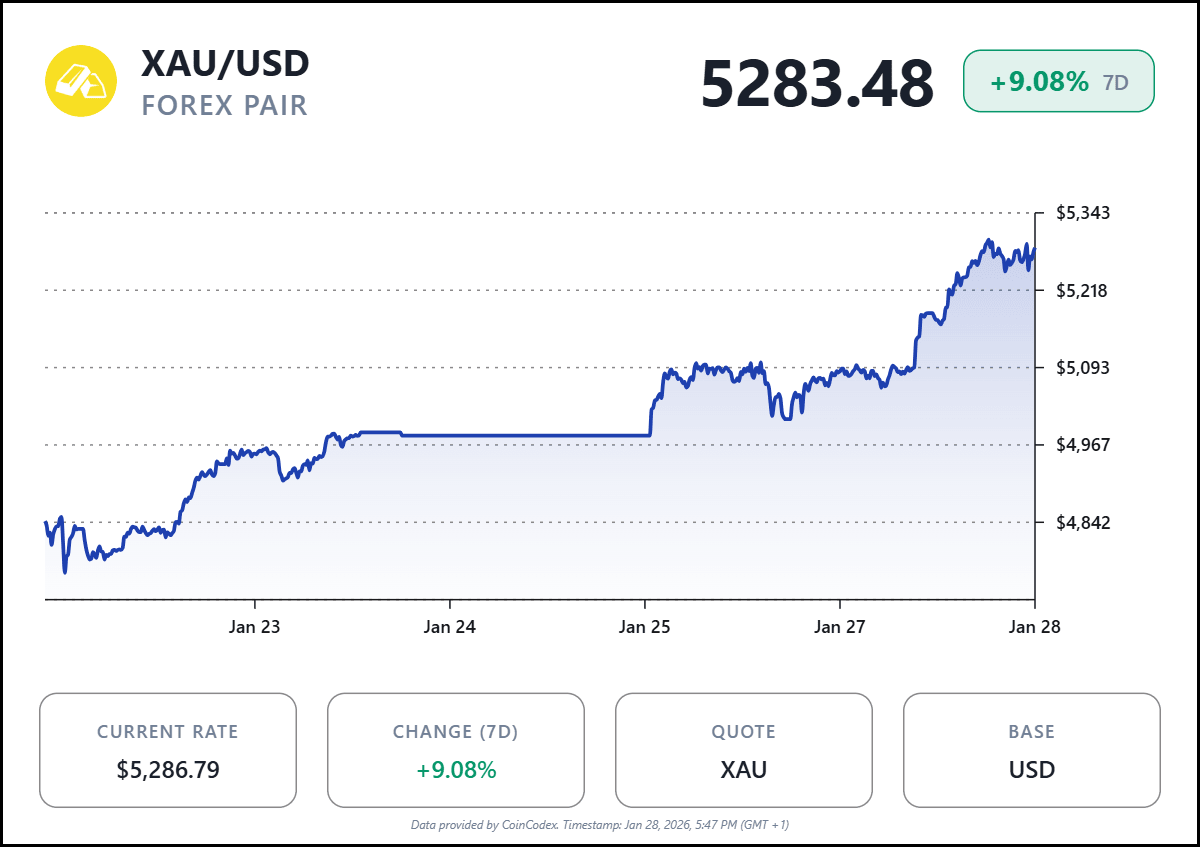The image size is (1200, 847).
Task: Expand the $4,967 axis level marker
Action: [x=1083, y=443]
